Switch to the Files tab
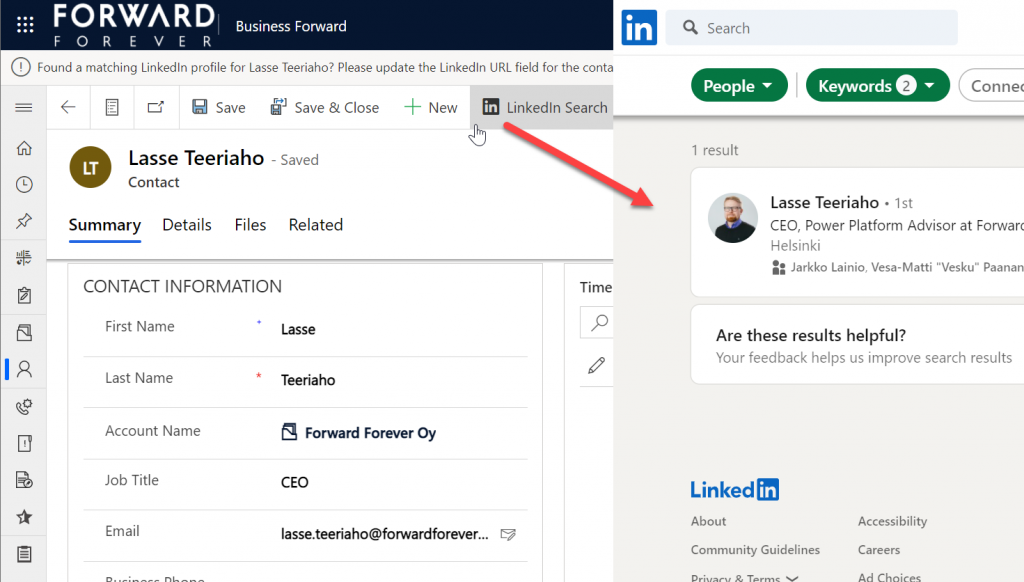This screenshot has height=582, width=1024. (250, 225)
